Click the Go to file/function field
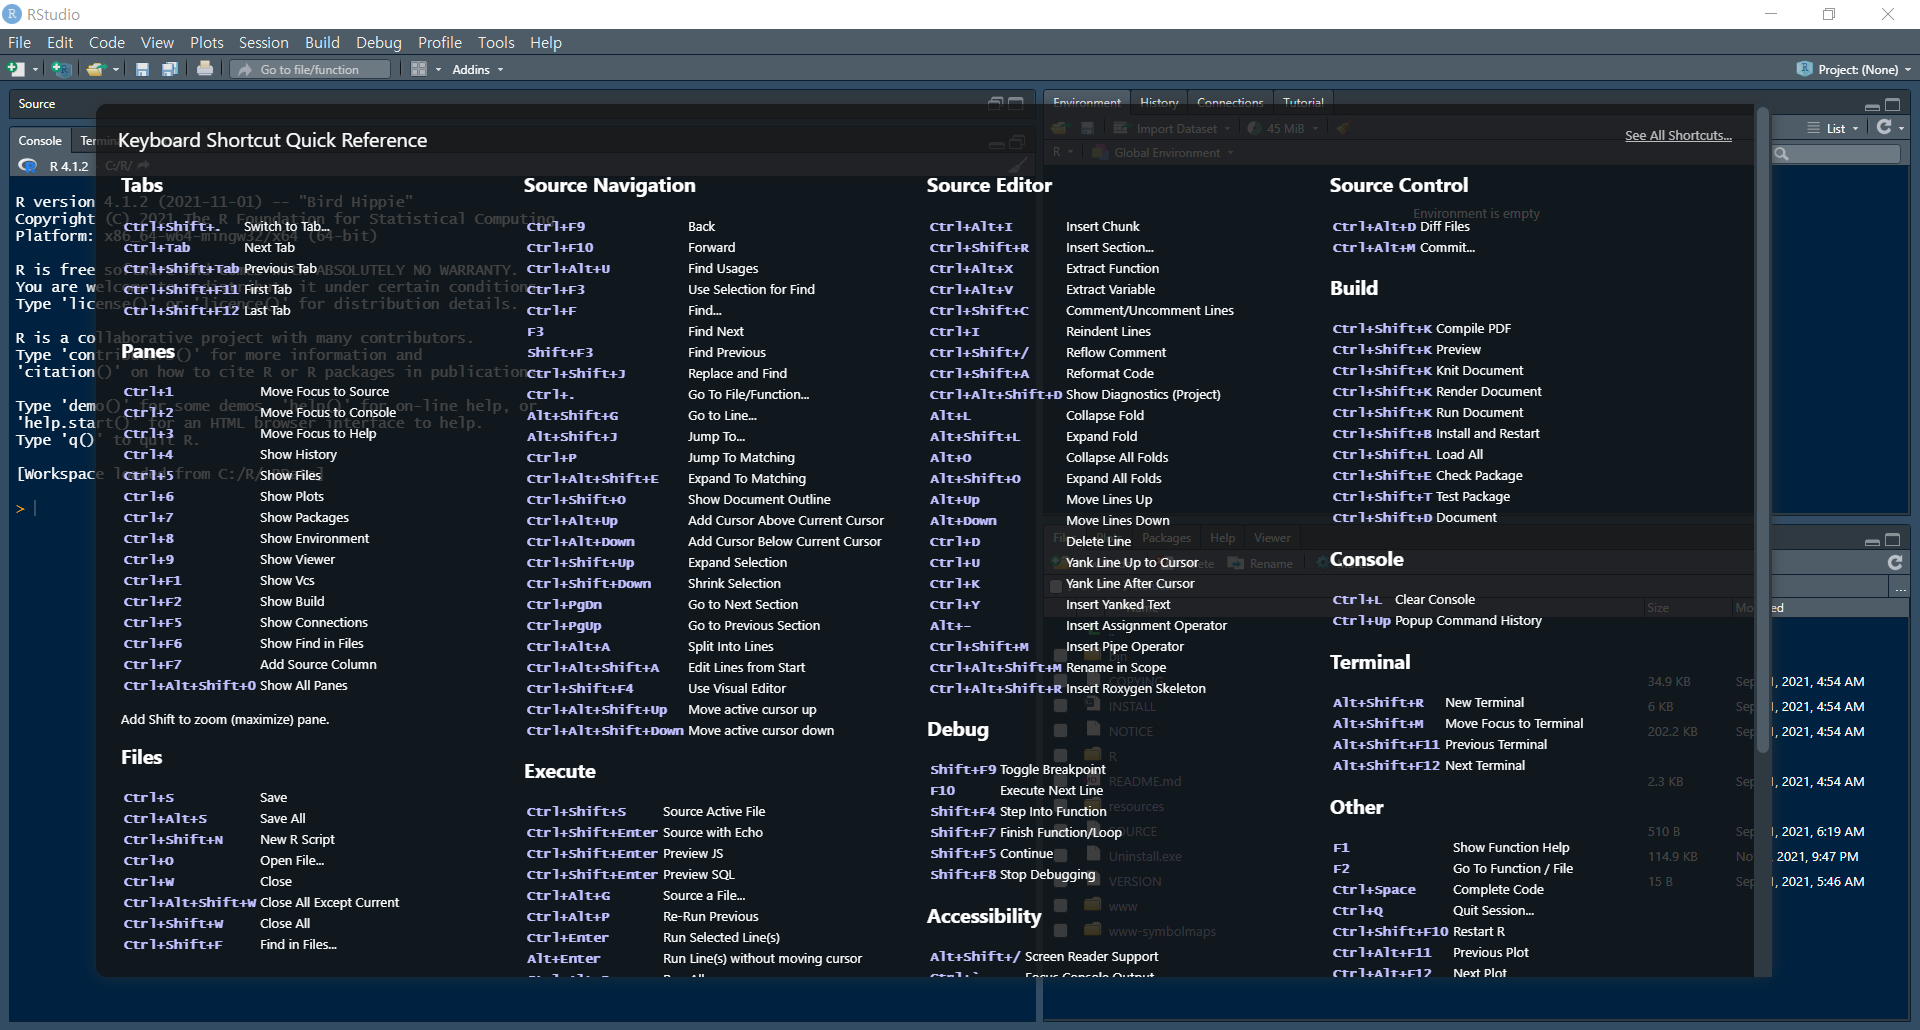Viewport: 1920px width, 1030px height. tap(310, 69)
